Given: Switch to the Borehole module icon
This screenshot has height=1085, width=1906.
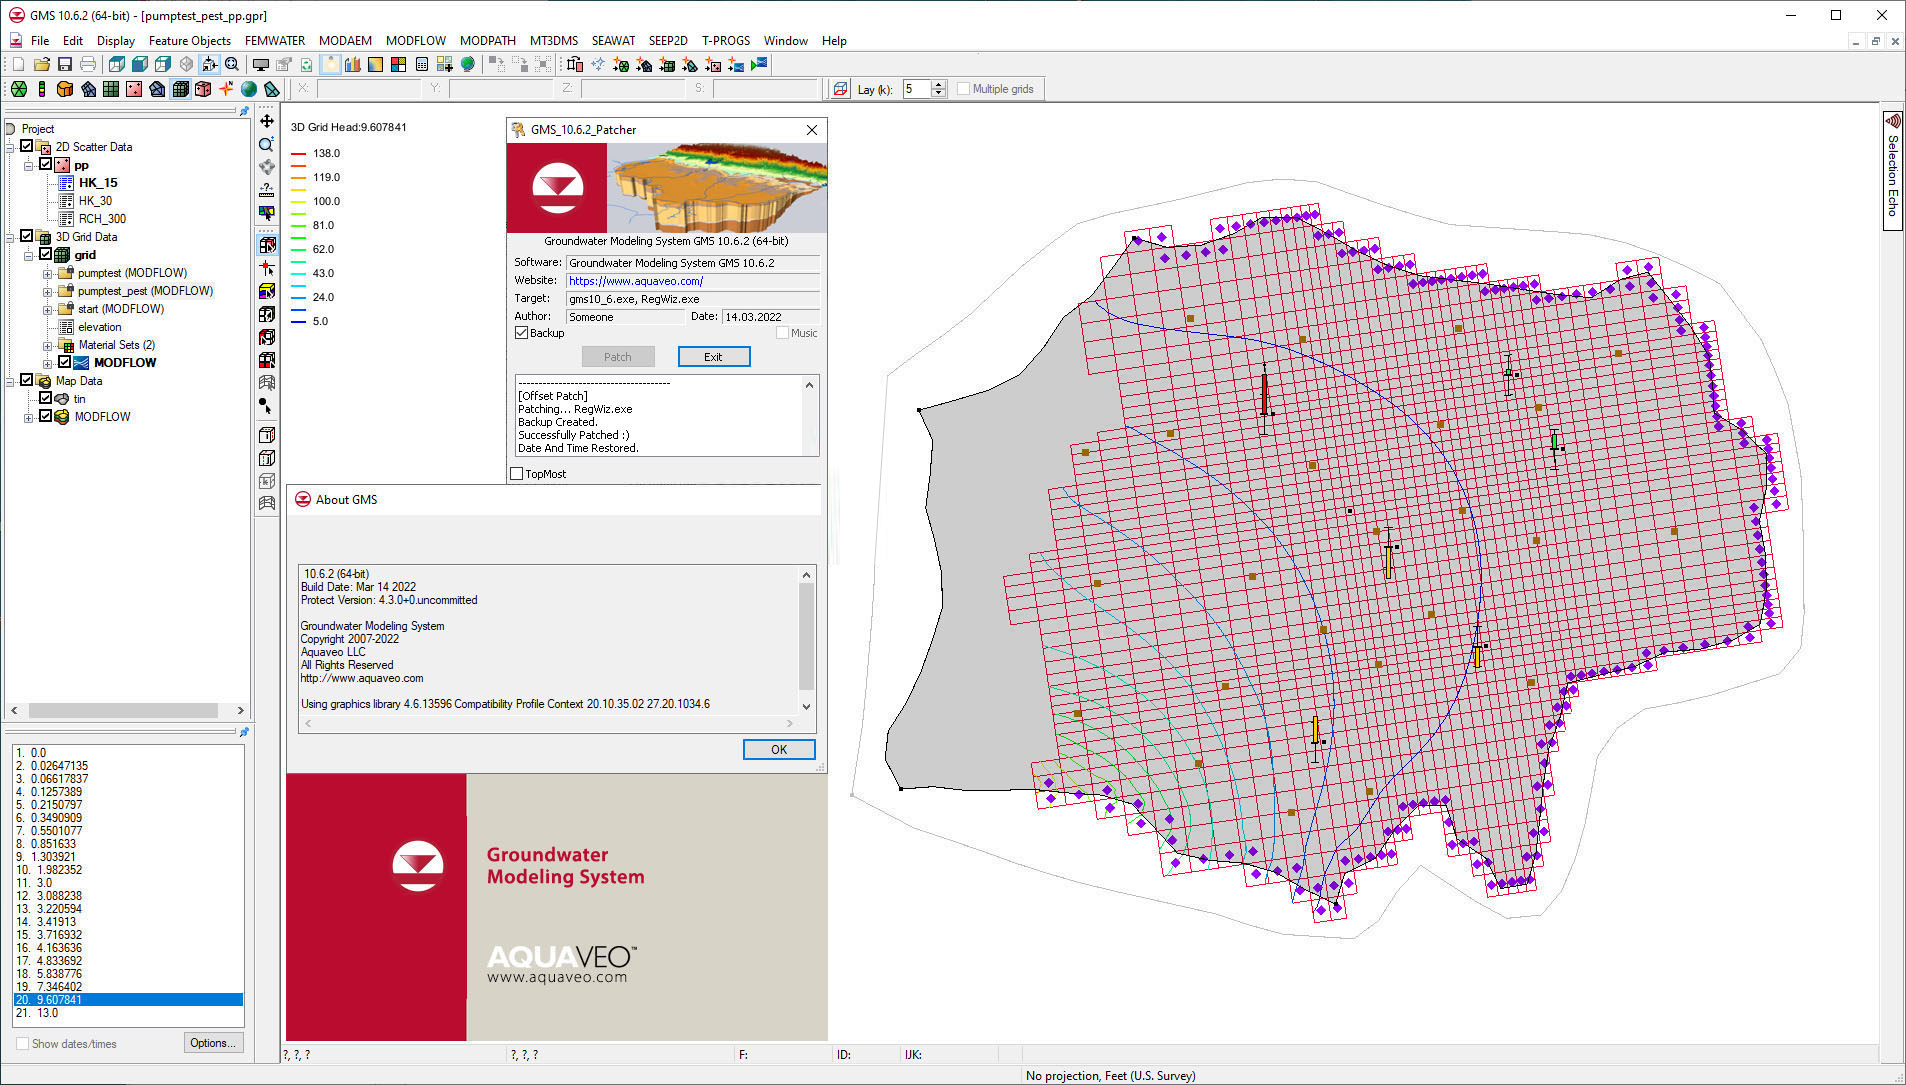Looking at the screenshot, I should pyautogui.click(x=41, y=89).
